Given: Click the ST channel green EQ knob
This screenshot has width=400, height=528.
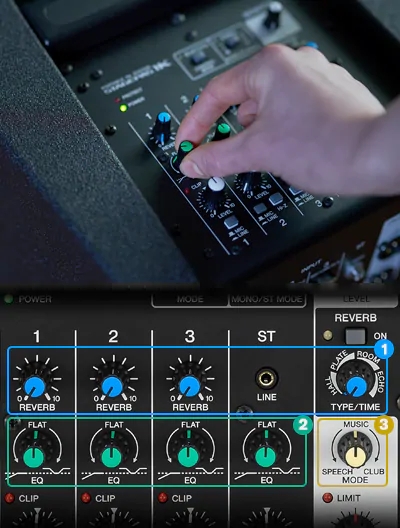Looking at the screenshot, I should (265, 457).
